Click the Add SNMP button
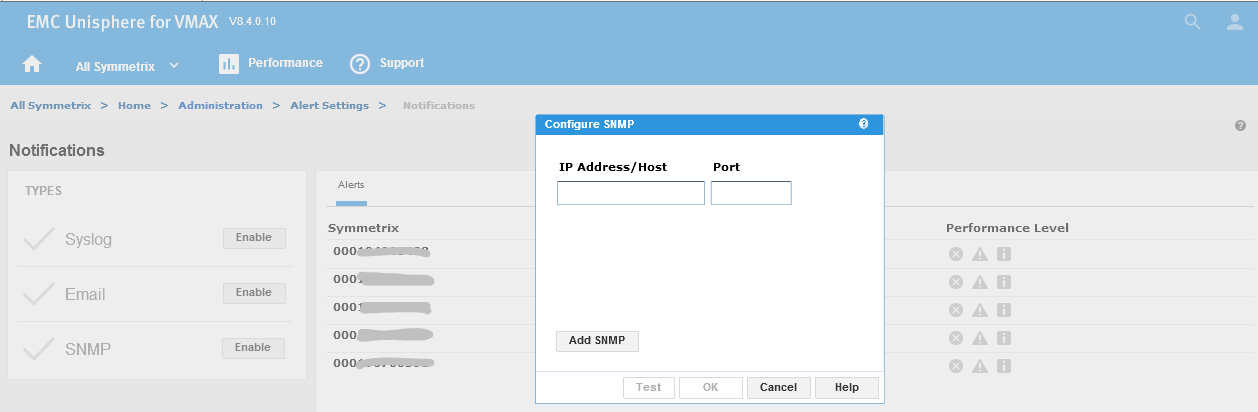Image resolution: width=1258 pixels, height=412 pixels. pyautogui.click(x=597, y=341)
